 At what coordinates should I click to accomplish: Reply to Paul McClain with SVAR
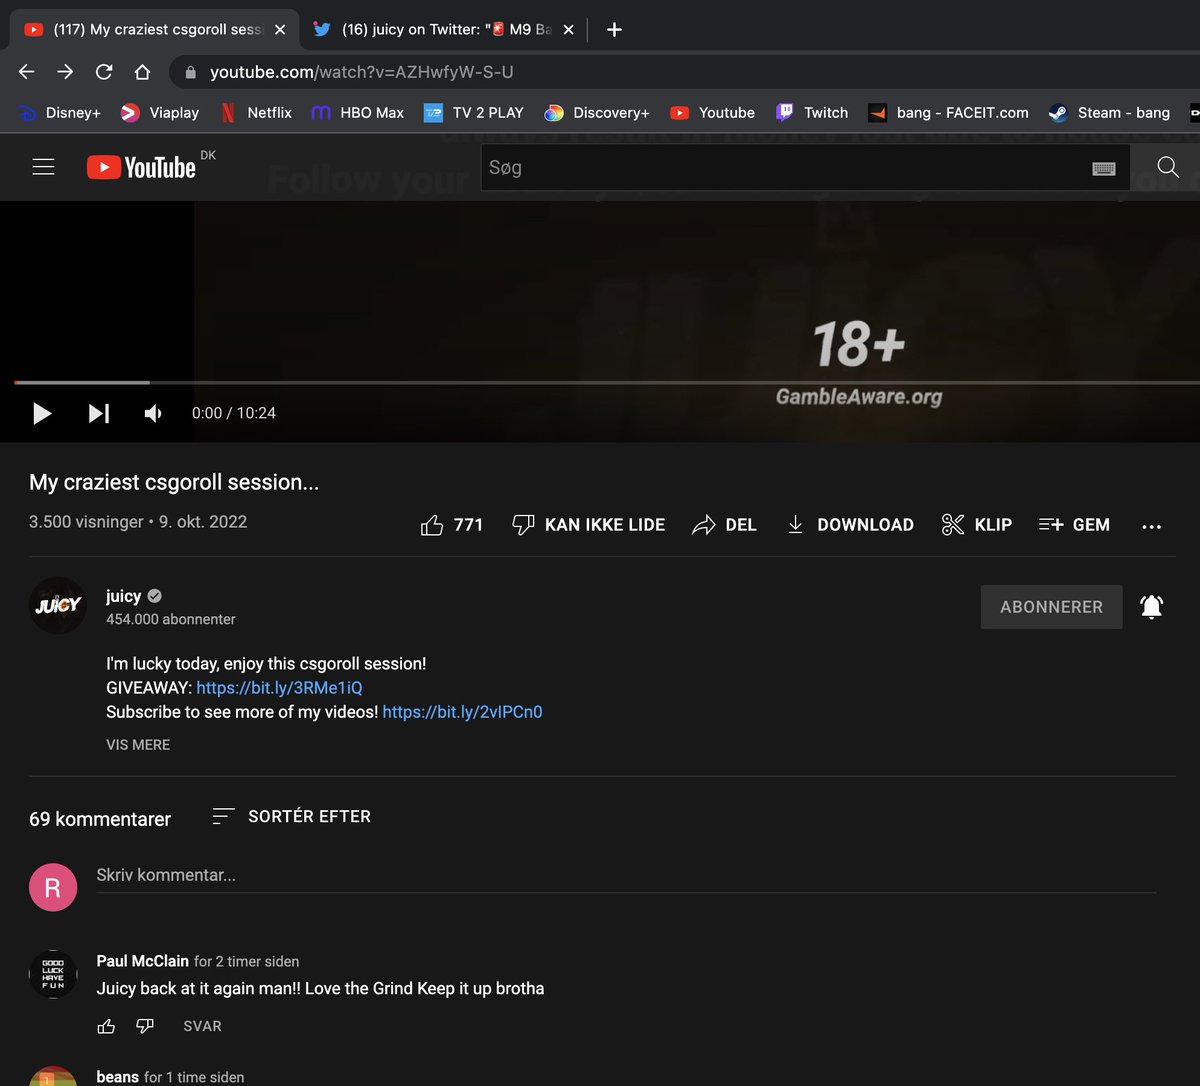[x=202, y=1026]
